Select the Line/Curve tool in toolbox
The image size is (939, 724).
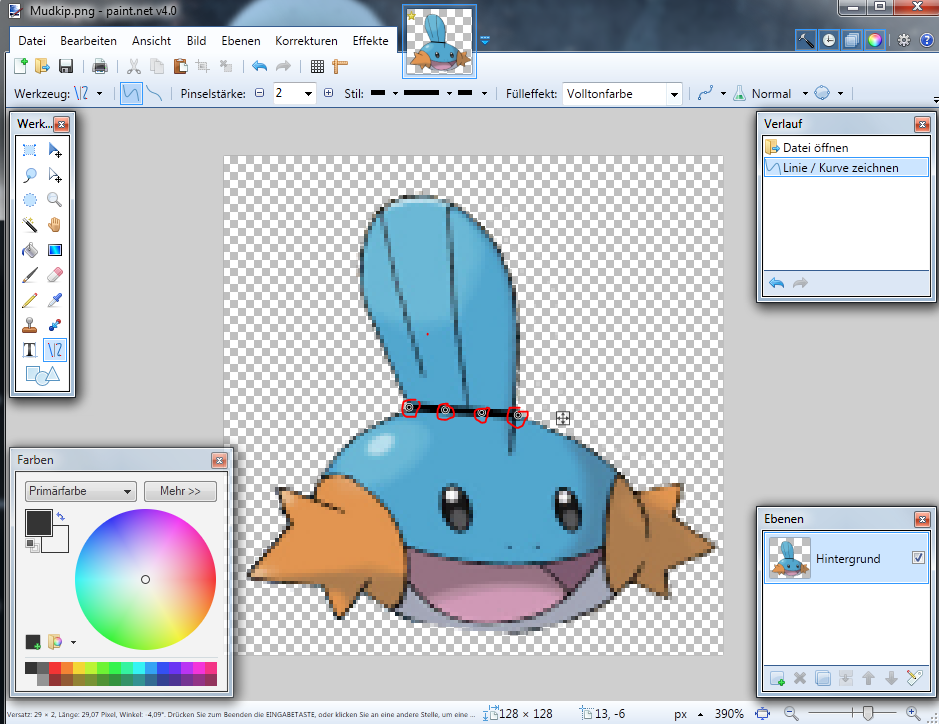click(54, 350)
